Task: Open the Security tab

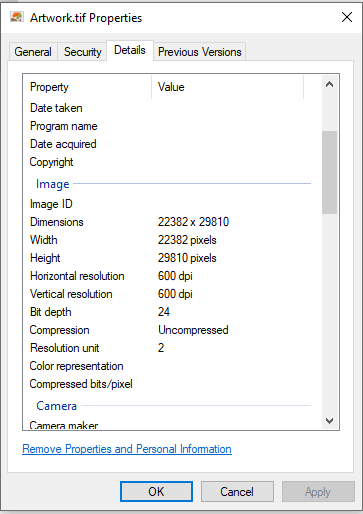Action: click(x=82, y=52)
